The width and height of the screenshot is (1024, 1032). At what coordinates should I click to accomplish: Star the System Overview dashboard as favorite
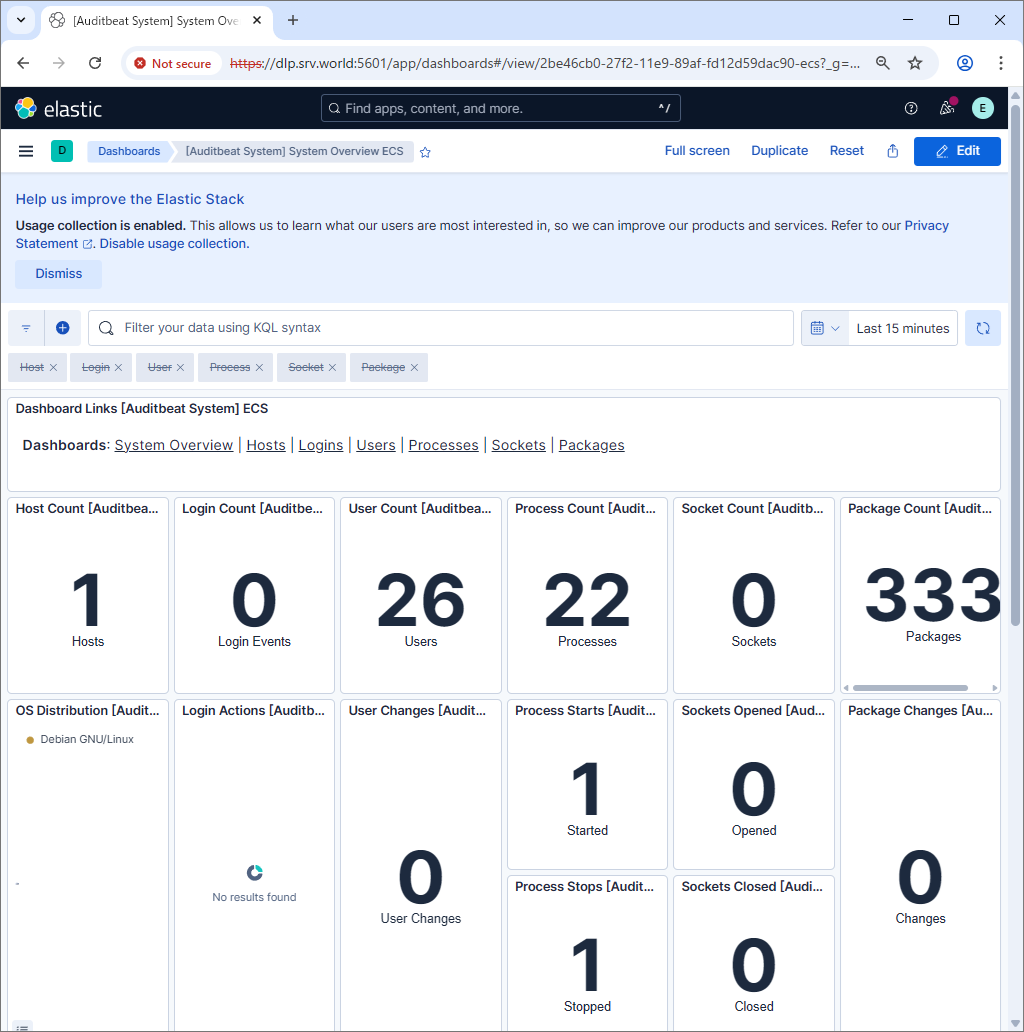coord(425,152)
